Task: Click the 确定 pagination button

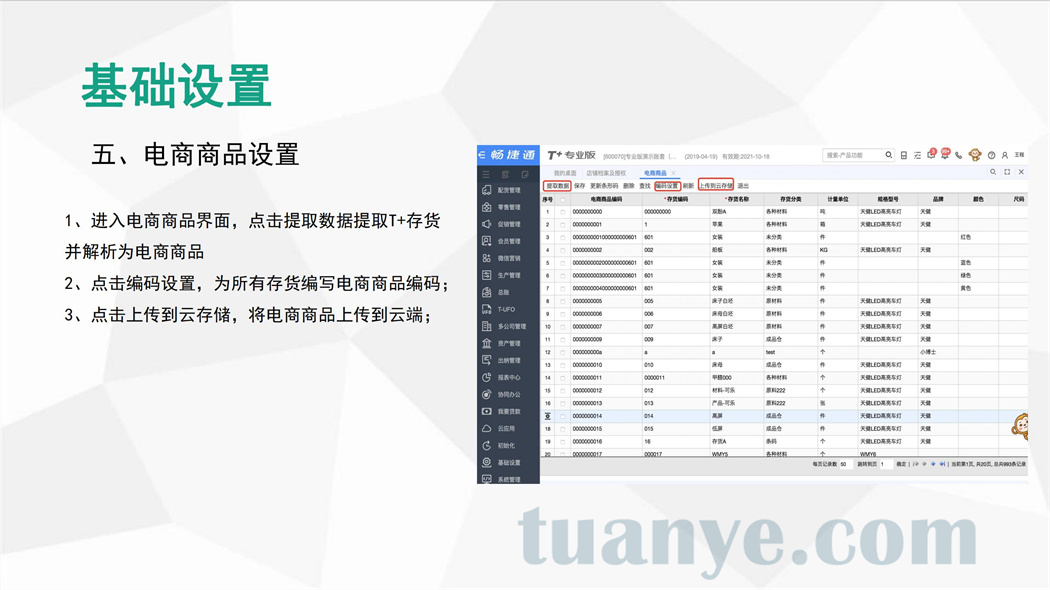Action: (901, 464)
